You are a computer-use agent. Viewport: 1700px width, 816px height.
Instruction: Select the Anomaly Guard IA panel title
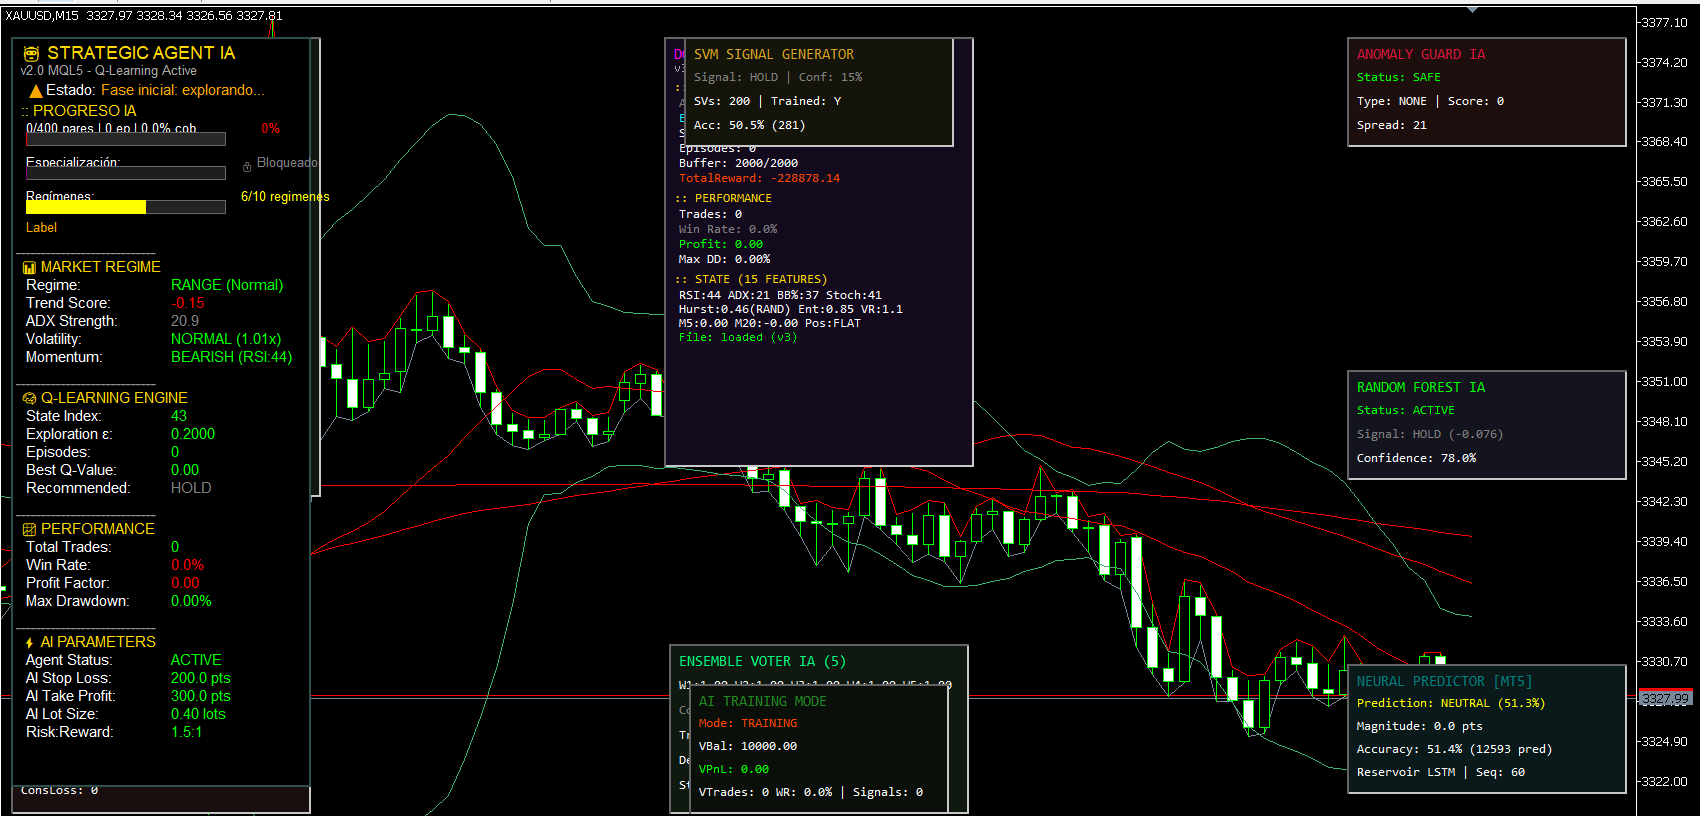point(1420,55)
